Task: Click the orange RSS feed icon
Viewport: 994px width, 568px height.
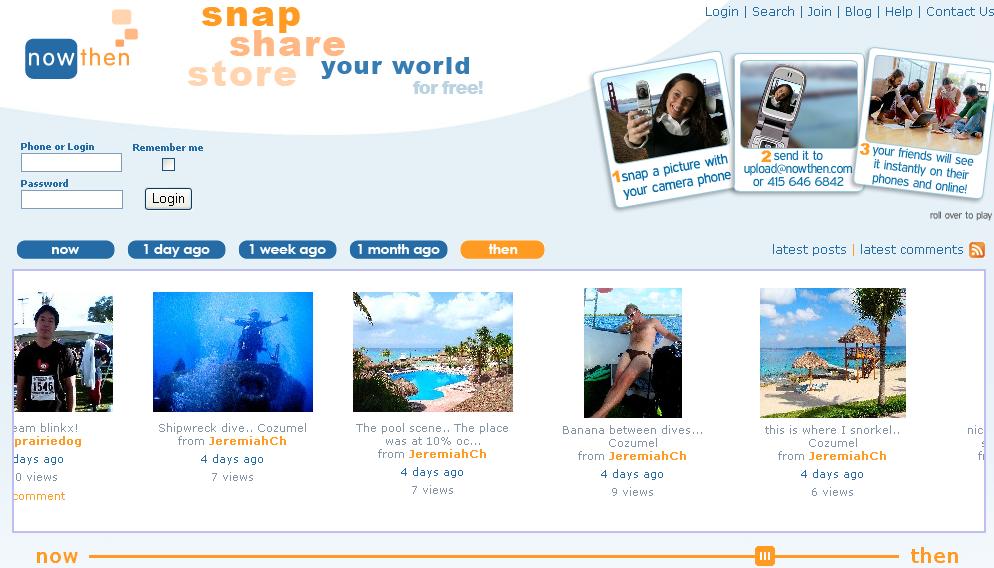Action: click(x=977, y=250)
